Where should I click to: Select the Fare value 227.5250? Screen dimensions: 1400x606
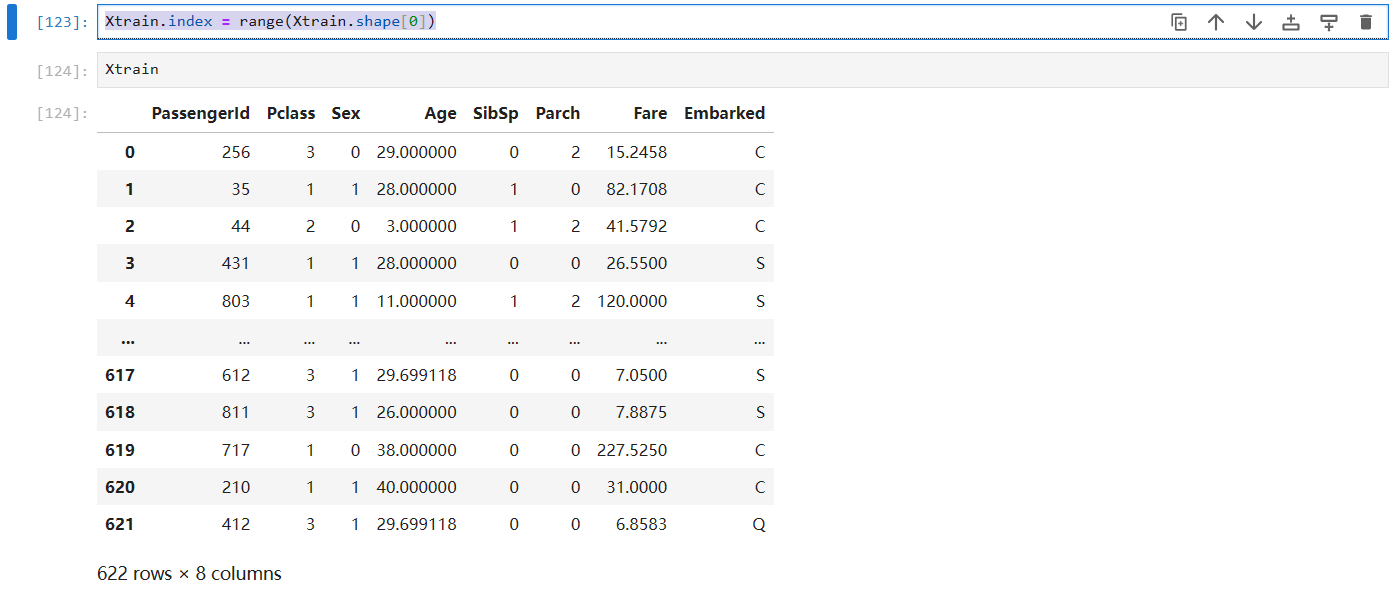tap(633, 450)
